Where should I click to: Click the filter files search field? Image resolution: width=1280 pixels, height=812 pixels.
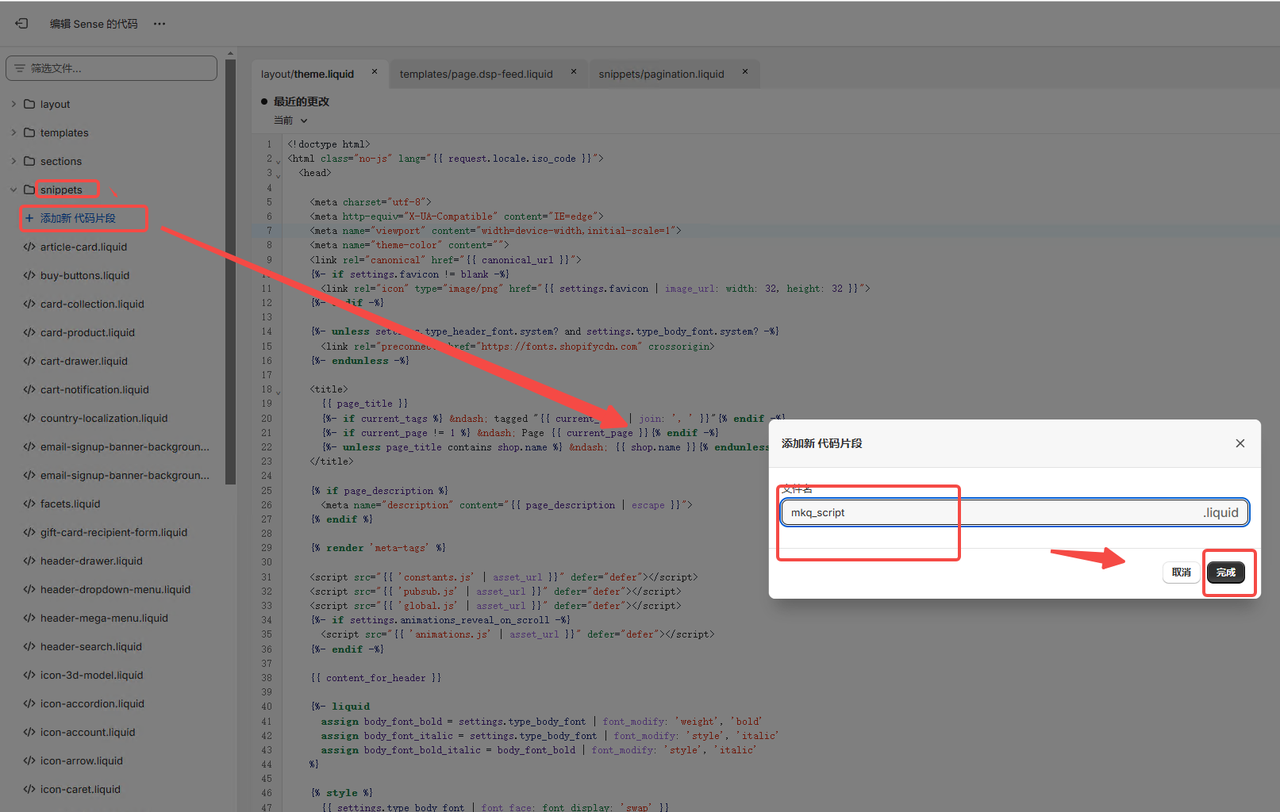pos(111,68)
